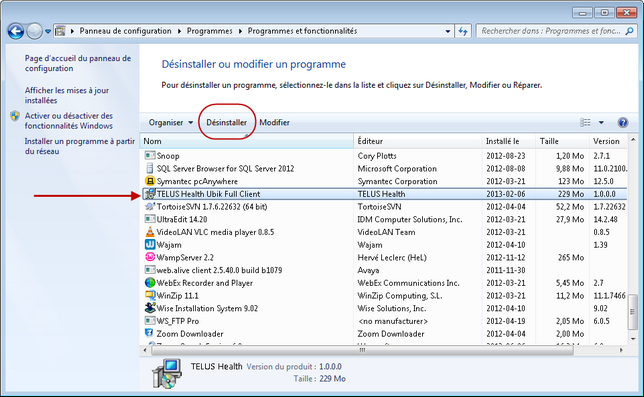Click the Snoop program icon
The height and width of the screenshot is (397, 644).
click(150, 155)
